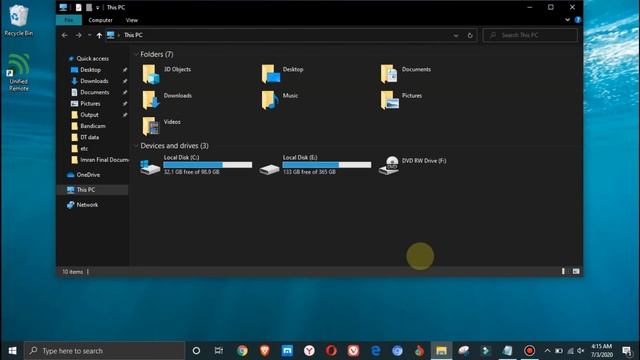Open the 3D Objects folder
The width and height of the screenshot is (640, 360).
(167, 74)
